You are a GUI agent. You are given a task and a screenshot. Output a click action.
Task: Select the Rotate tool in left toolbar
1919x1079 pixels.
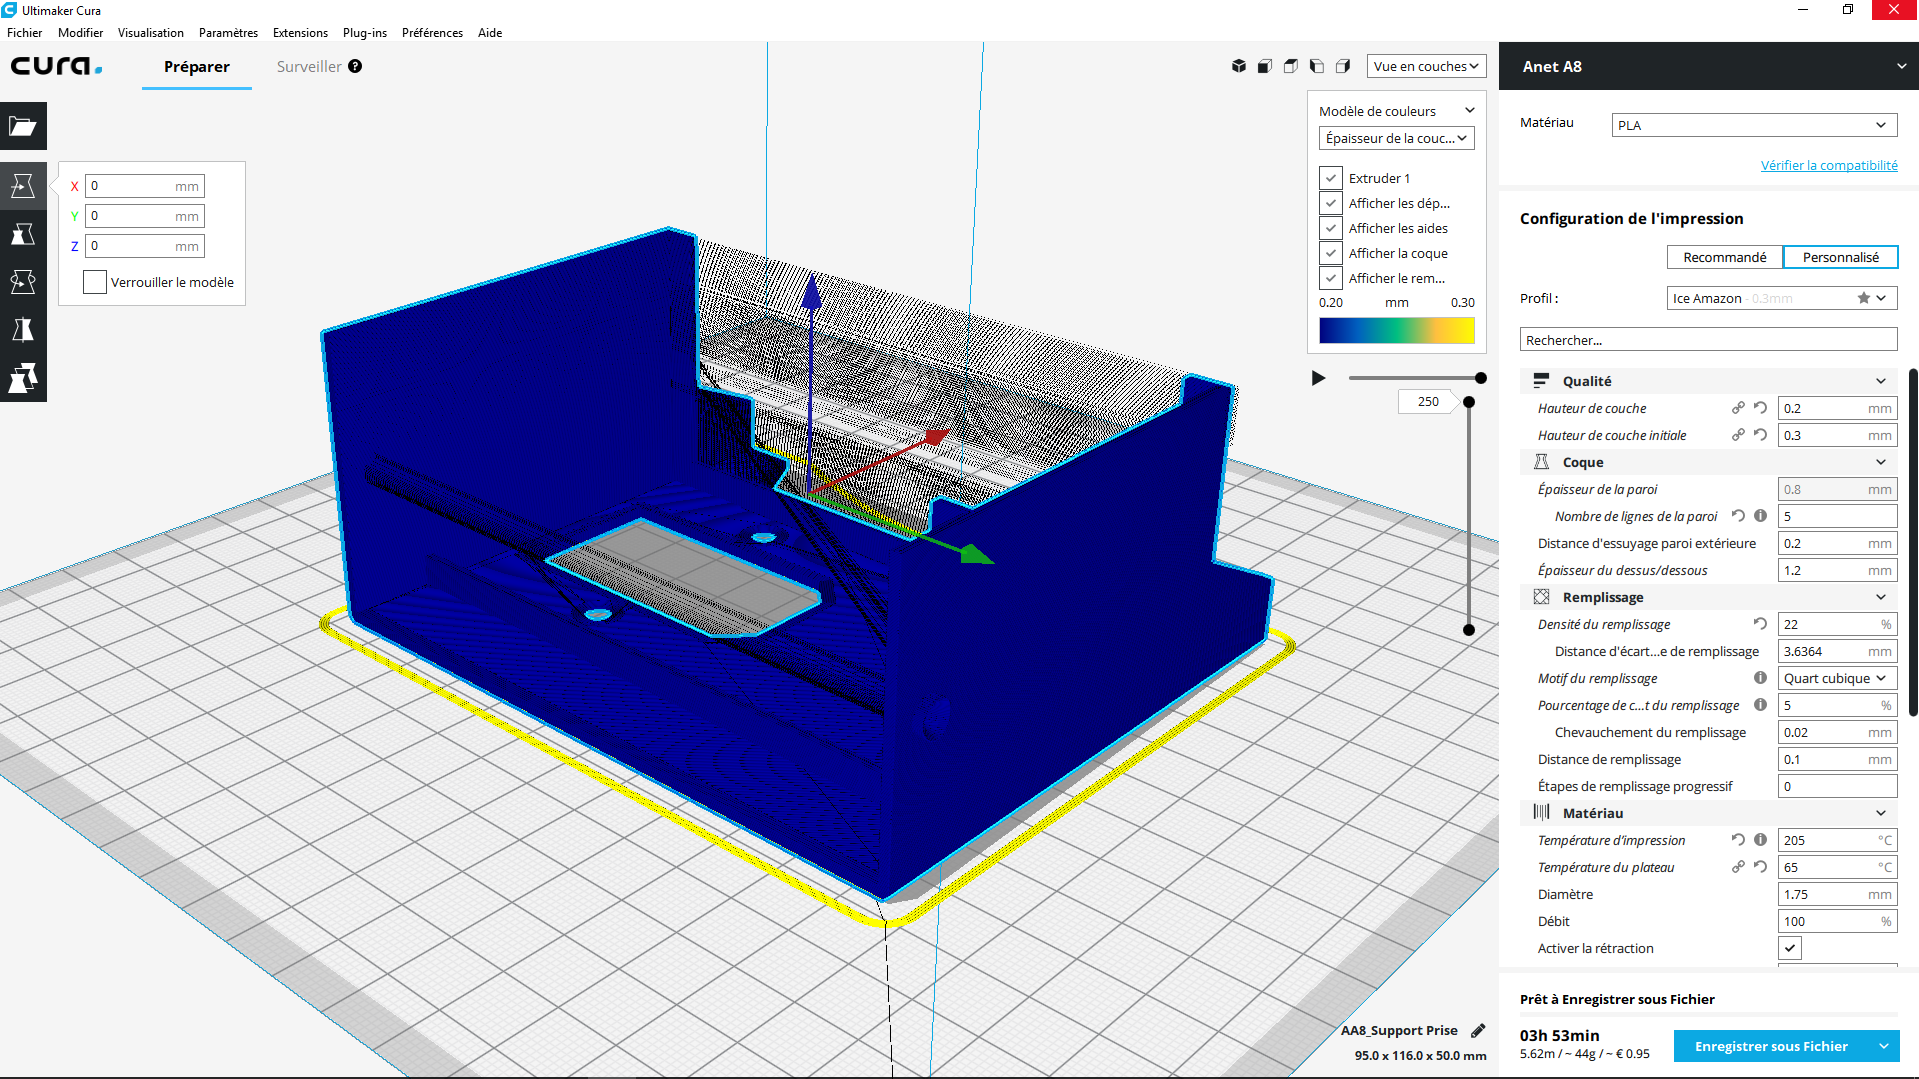(23, 282)
